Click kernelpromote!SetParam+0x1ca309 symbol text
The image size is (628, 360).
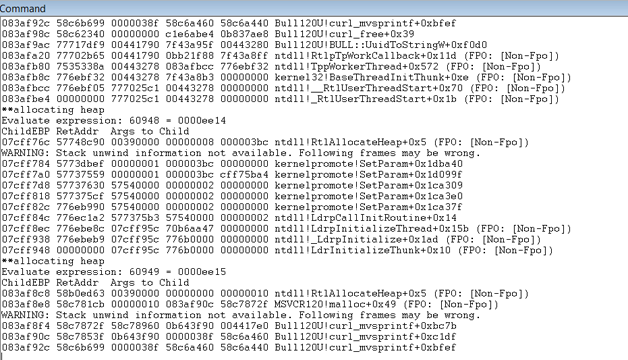point(369,185)
